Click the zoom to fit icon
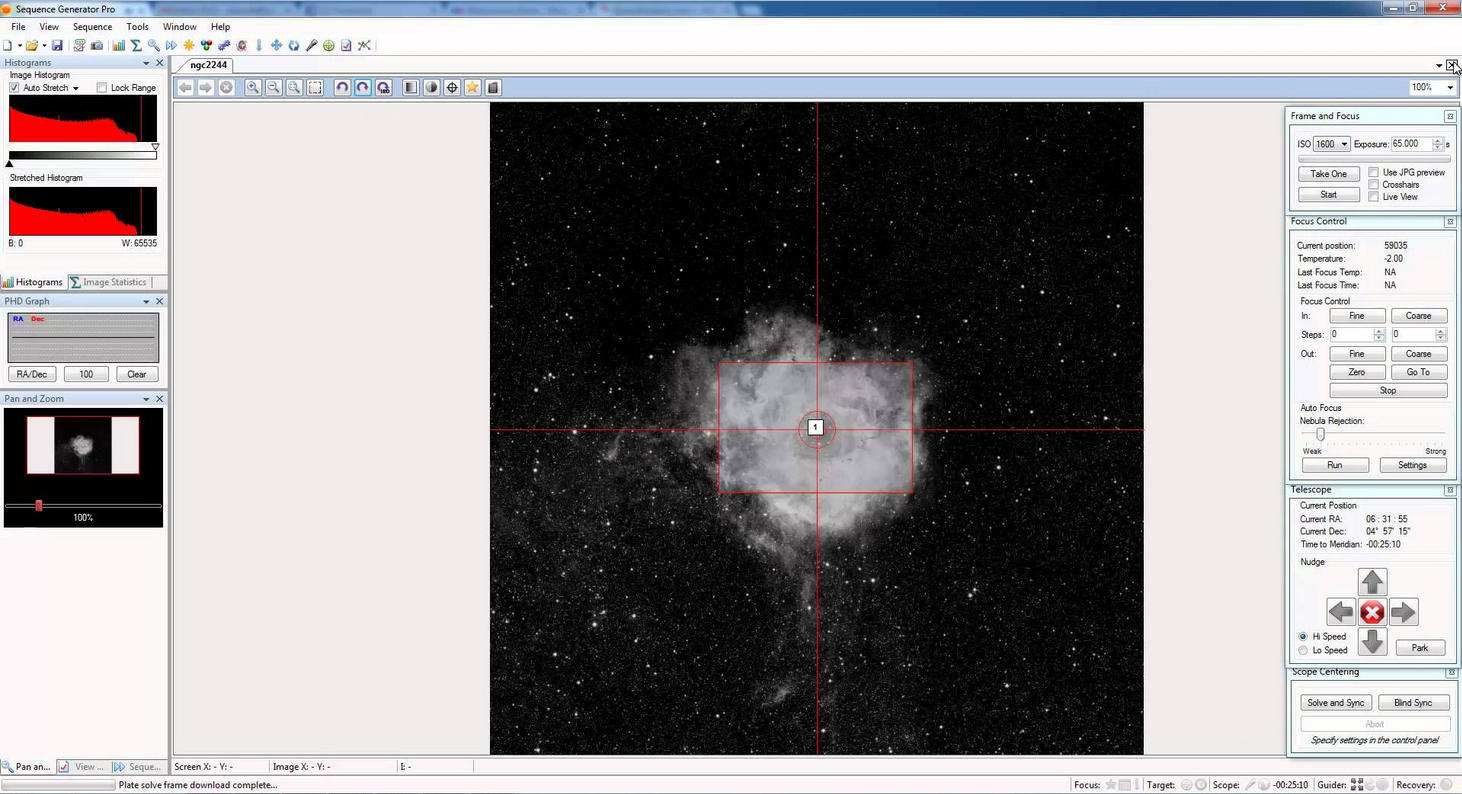This screenshot has width=1462, height=794. [x=294, y=87]
